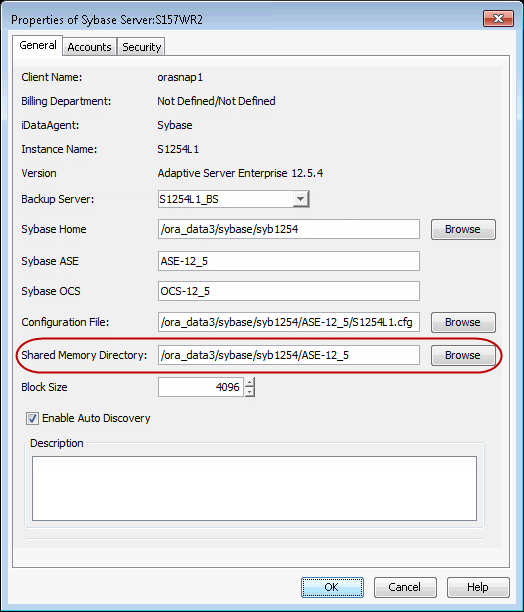Click the Sybase OCS text field

tap(289, 291)
